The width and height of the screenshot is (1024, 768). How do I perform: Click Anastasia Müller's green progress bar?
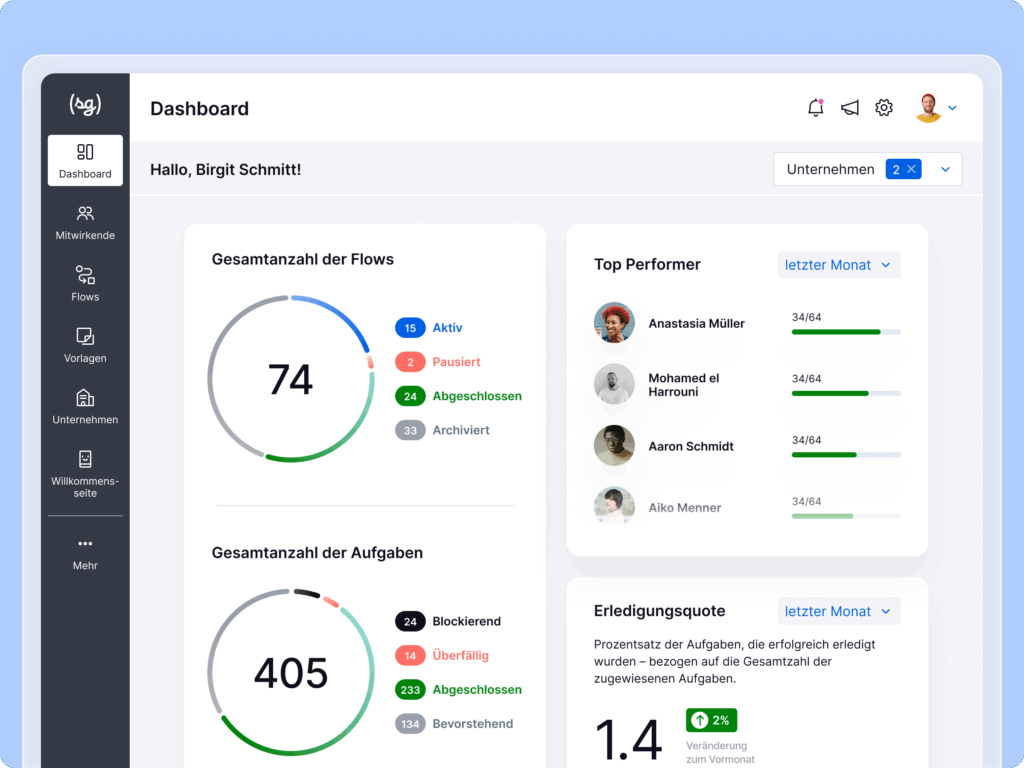[836, 332]
